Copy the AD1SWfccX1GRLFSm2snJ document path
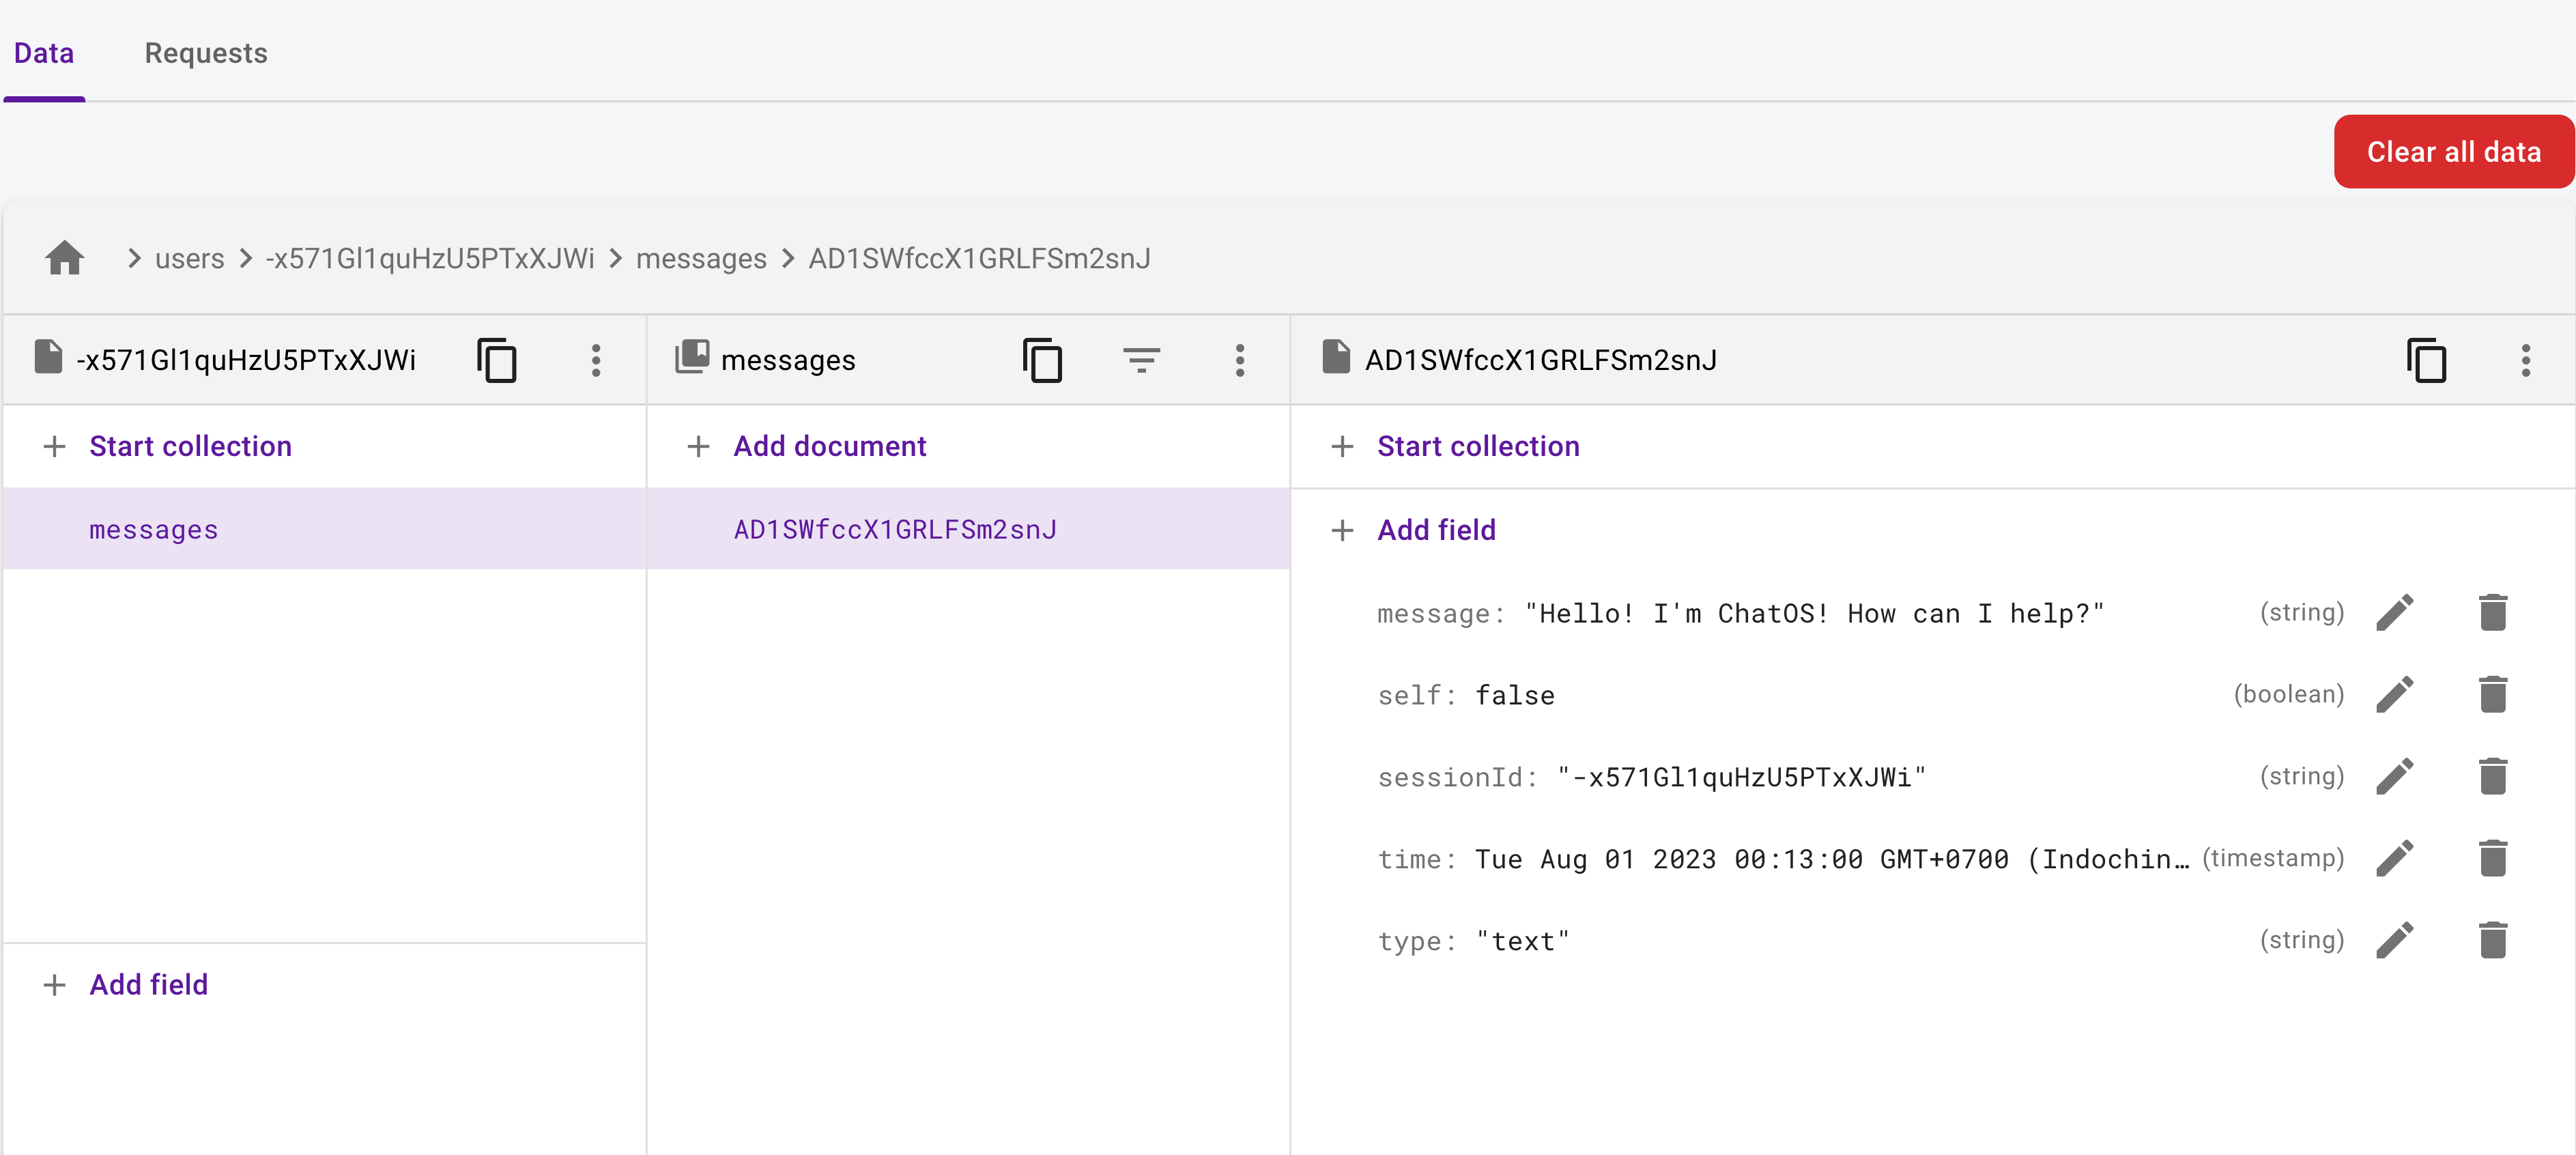Viewport: 2576px width, 1155px height. (x=2427, y=360)
